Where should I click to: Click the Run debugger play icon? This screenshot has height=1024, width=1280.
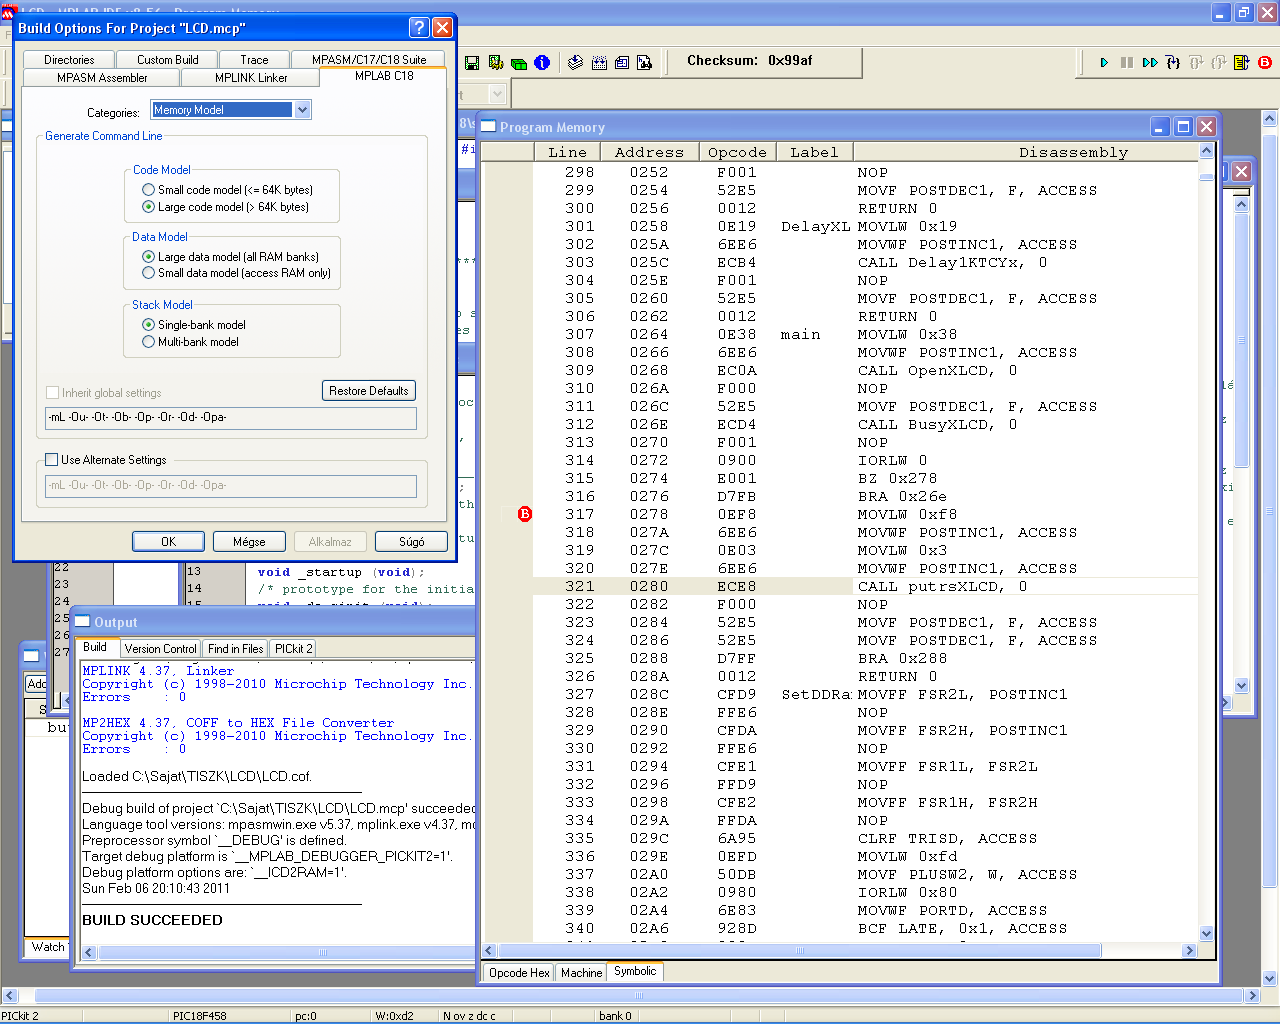pyautogui.click(x=1104, y=62)
